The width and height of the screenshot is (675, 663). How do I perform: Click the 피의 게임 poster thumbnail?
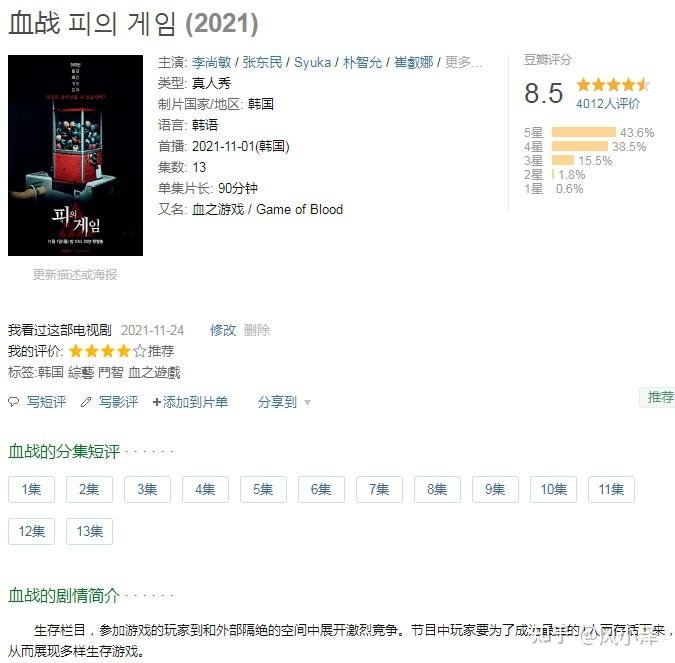pyautogui.click(x=75, y=155)
